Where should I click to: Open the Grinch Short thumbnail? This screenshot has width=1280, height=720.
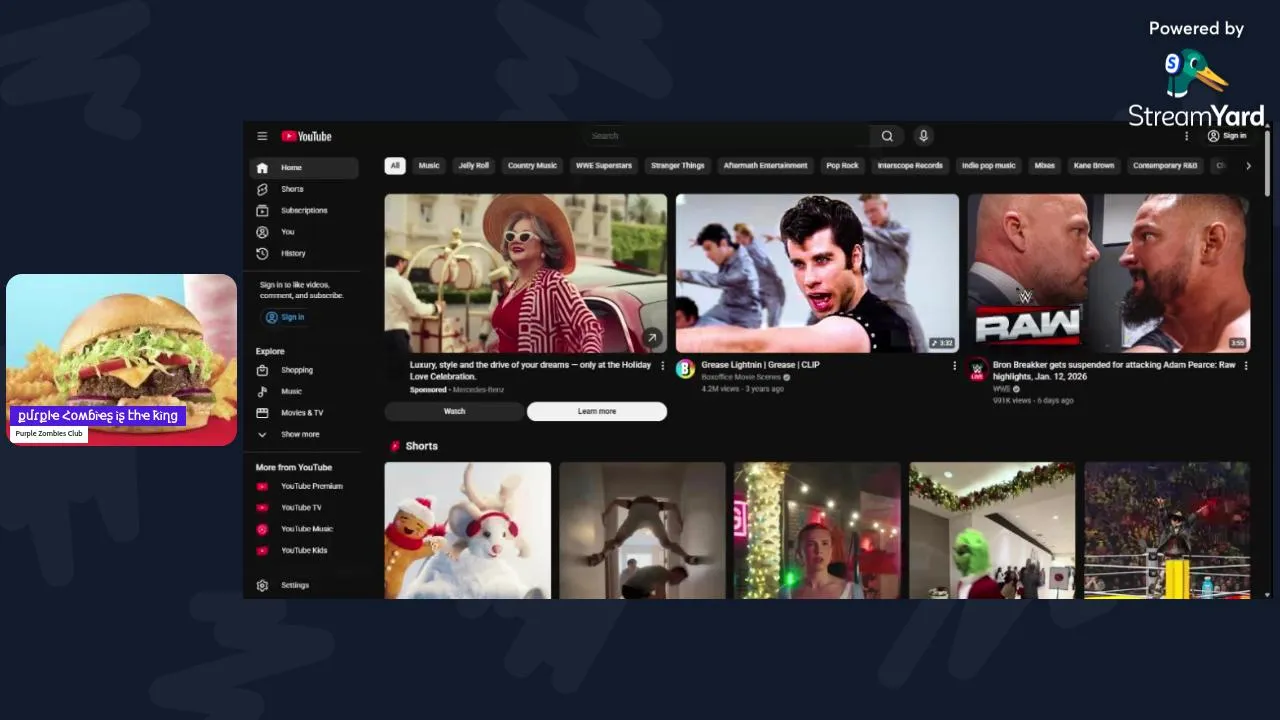pos(992,530)
